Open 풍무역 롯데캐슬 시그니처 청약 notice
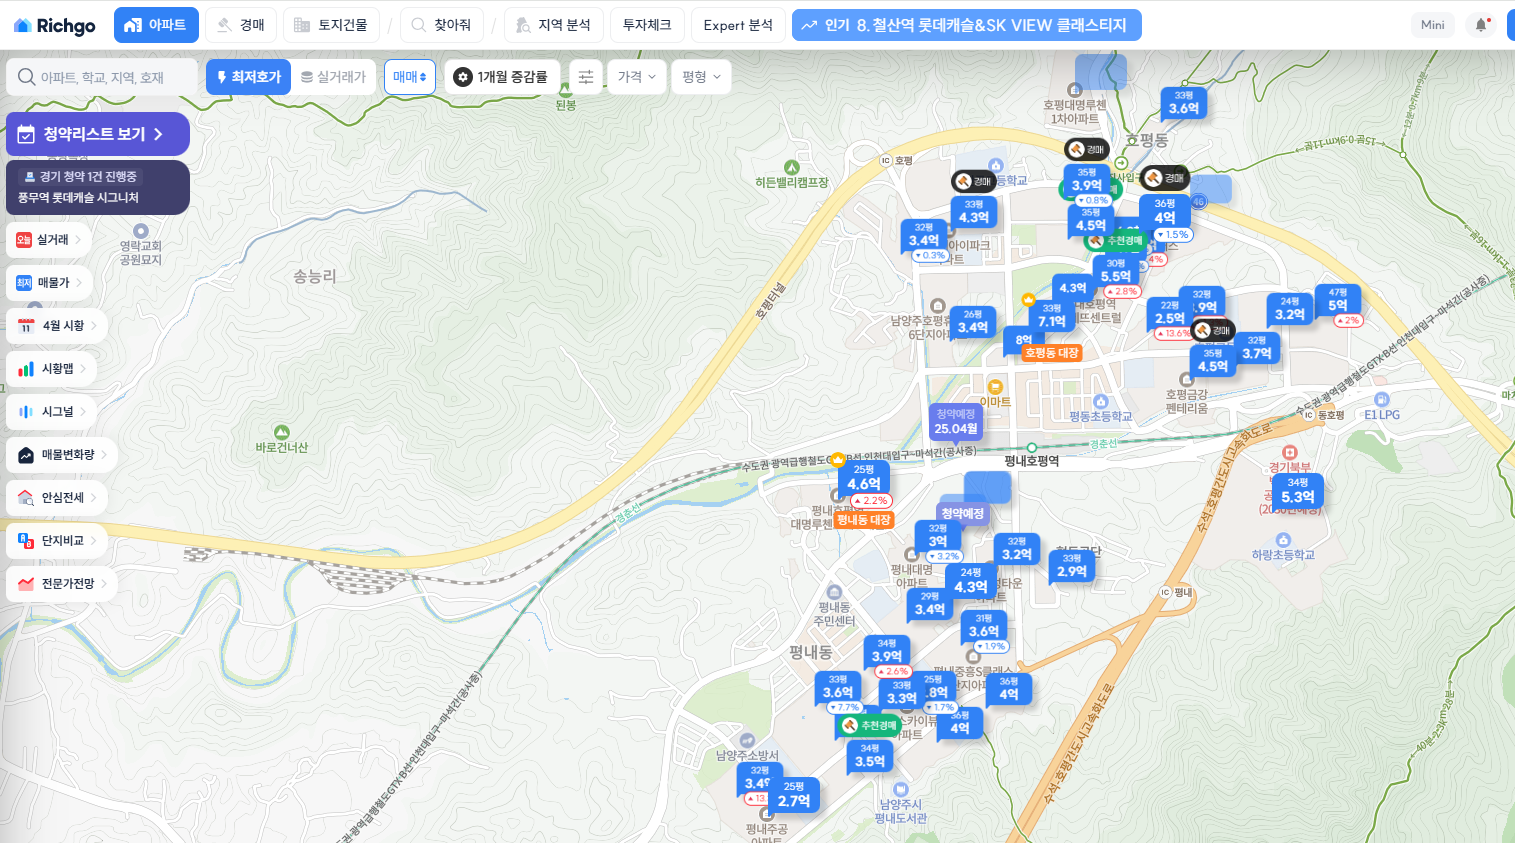The width and height of the screenshot is (1515, 843). click(x=98, y=187)
